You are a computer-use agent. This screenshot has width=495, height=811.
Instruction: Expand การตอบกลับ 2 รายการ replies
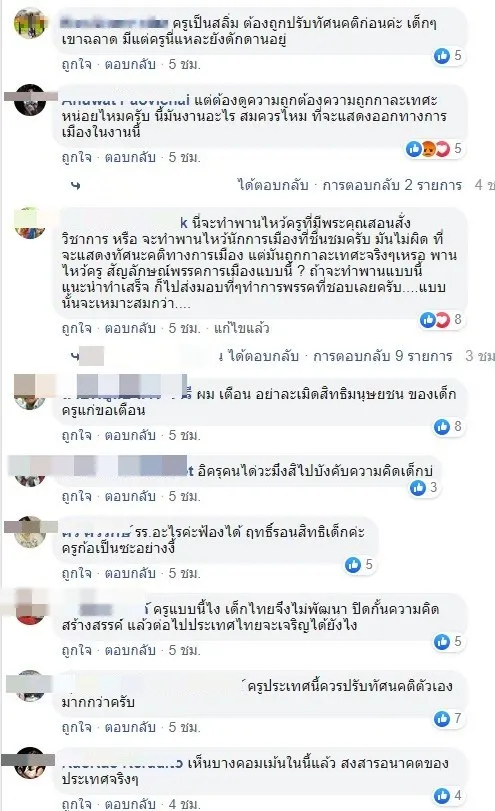click(392, 185)
